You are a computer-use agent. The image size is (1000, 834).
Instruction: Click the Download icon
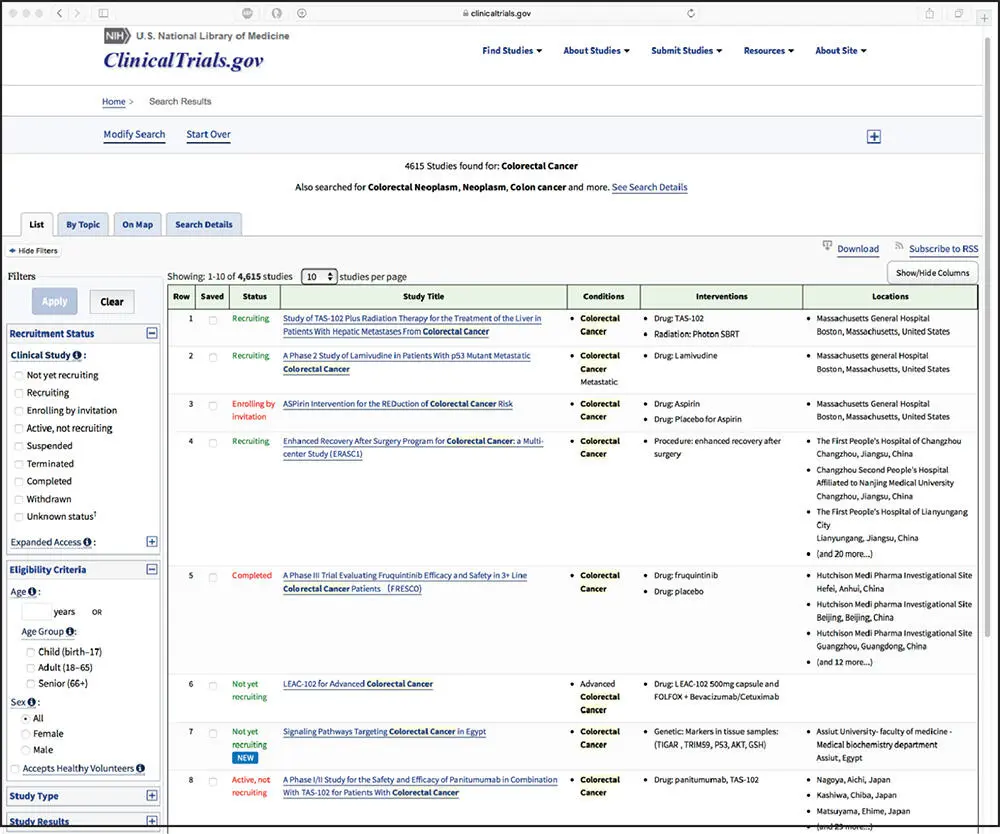(827, 245)
